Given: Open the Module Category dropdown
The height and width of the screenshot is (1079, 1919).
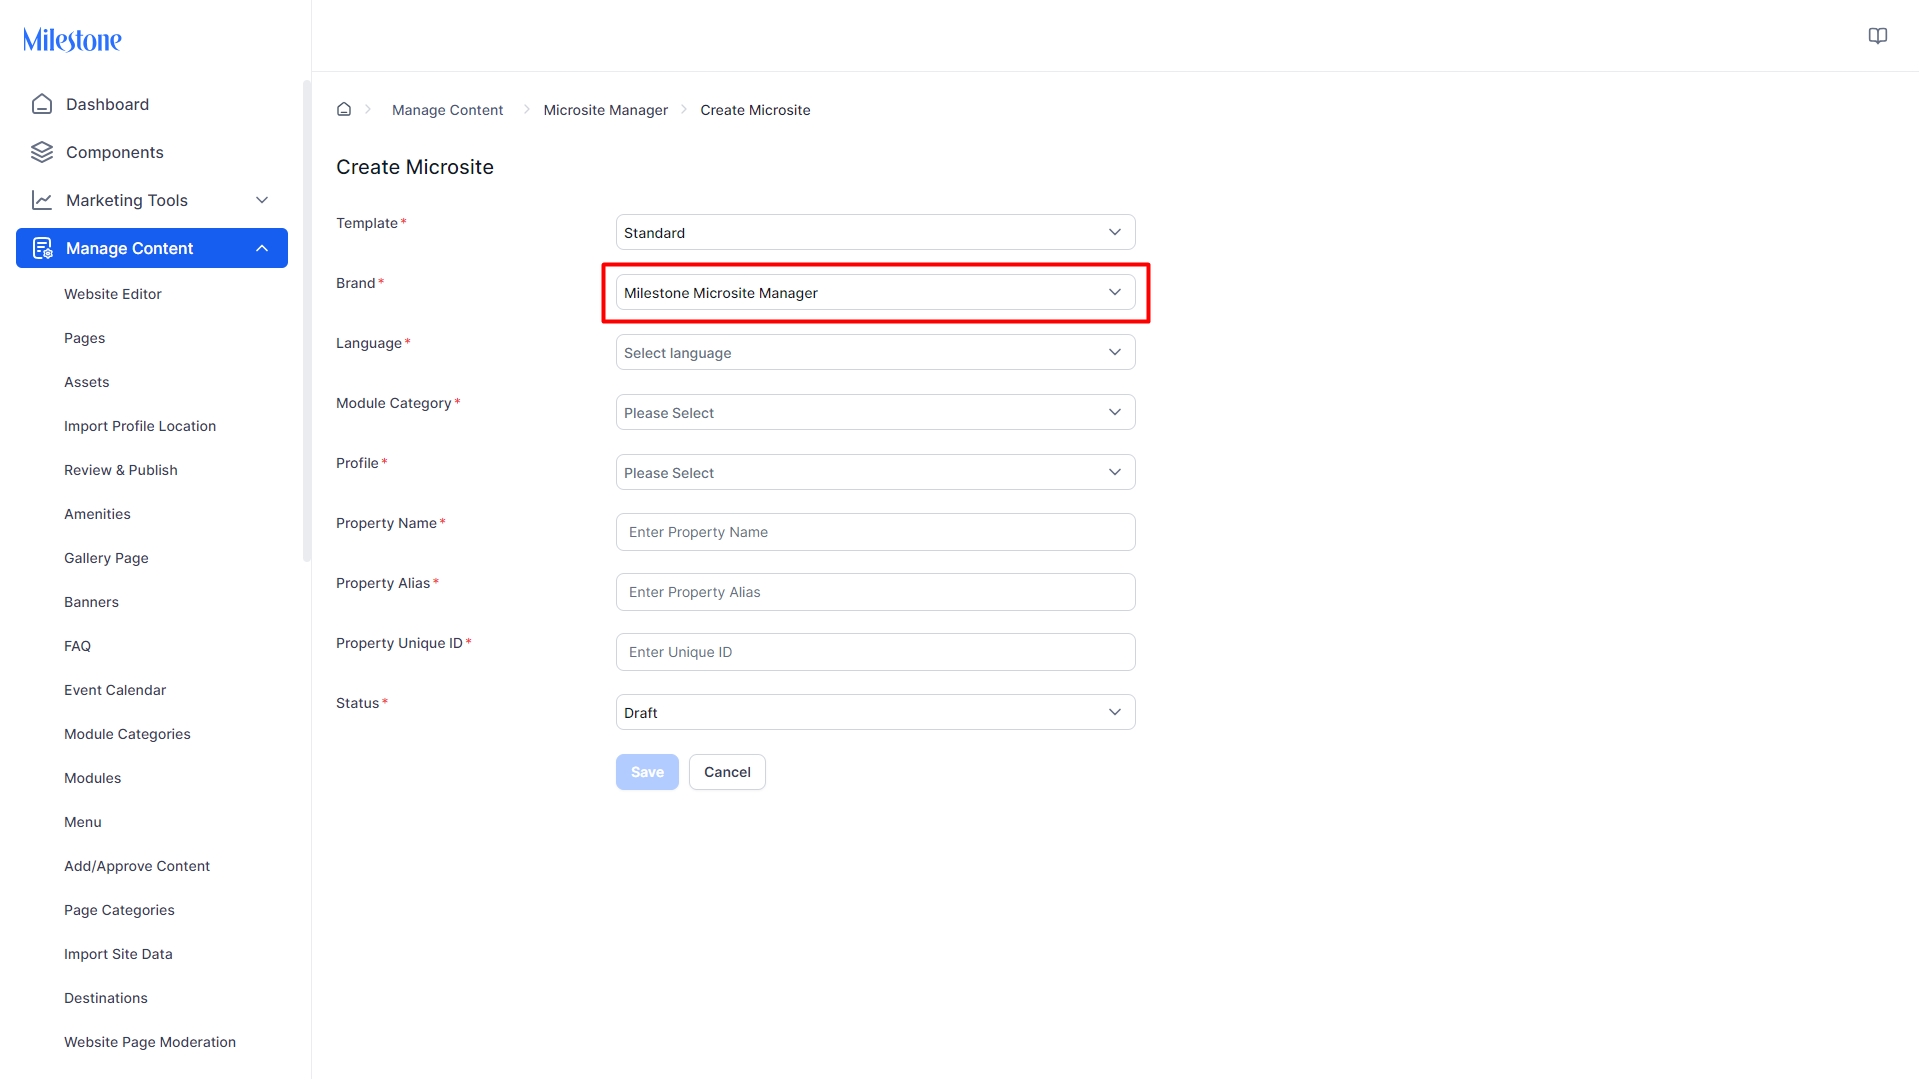Looking at the screenshot, I should coord(876,412).
